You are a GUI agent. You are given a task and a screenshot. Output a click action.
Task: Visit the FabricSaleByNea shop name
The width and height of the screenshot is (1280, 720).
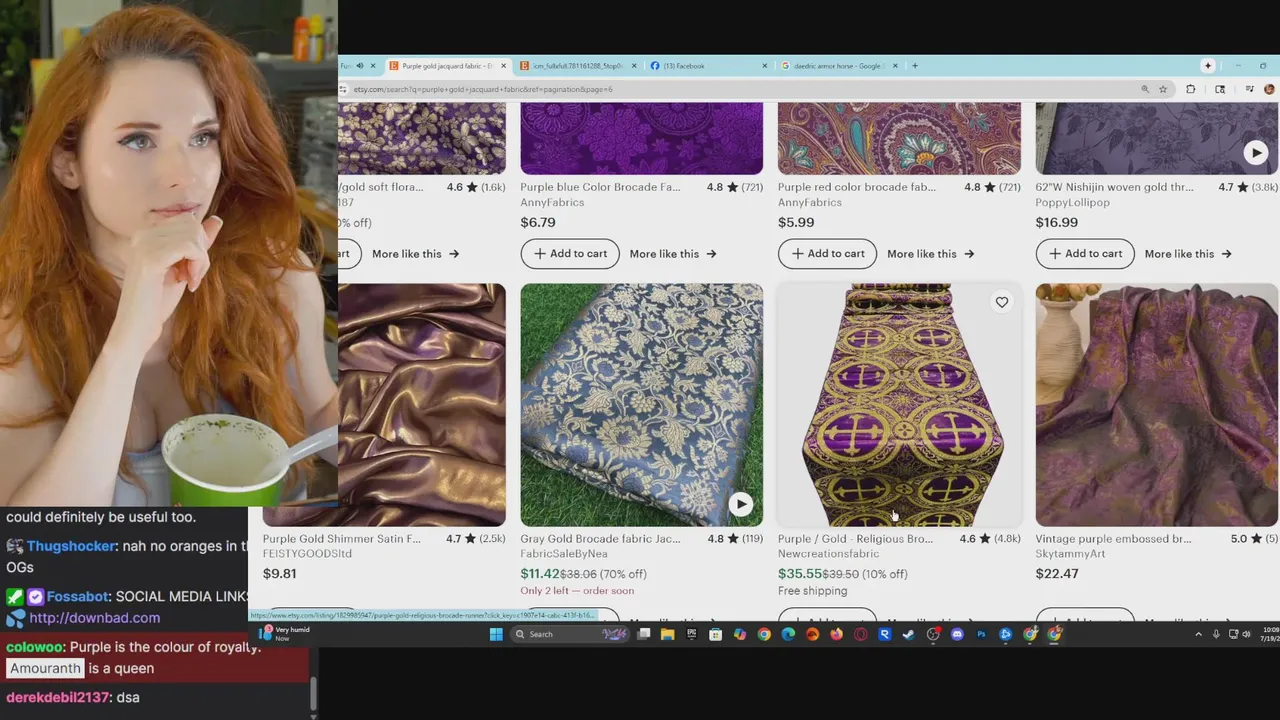(x=564, y=554)
